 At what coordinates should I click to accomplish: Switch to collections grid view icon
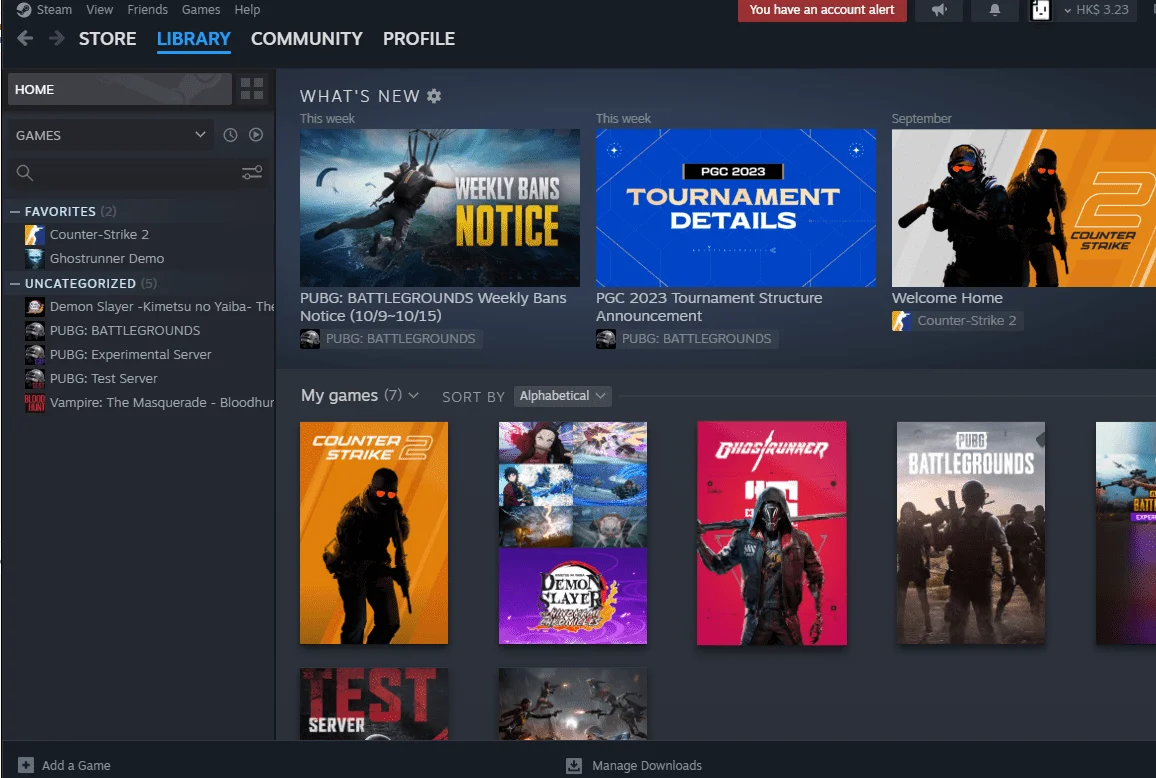(x=252, y=89)
